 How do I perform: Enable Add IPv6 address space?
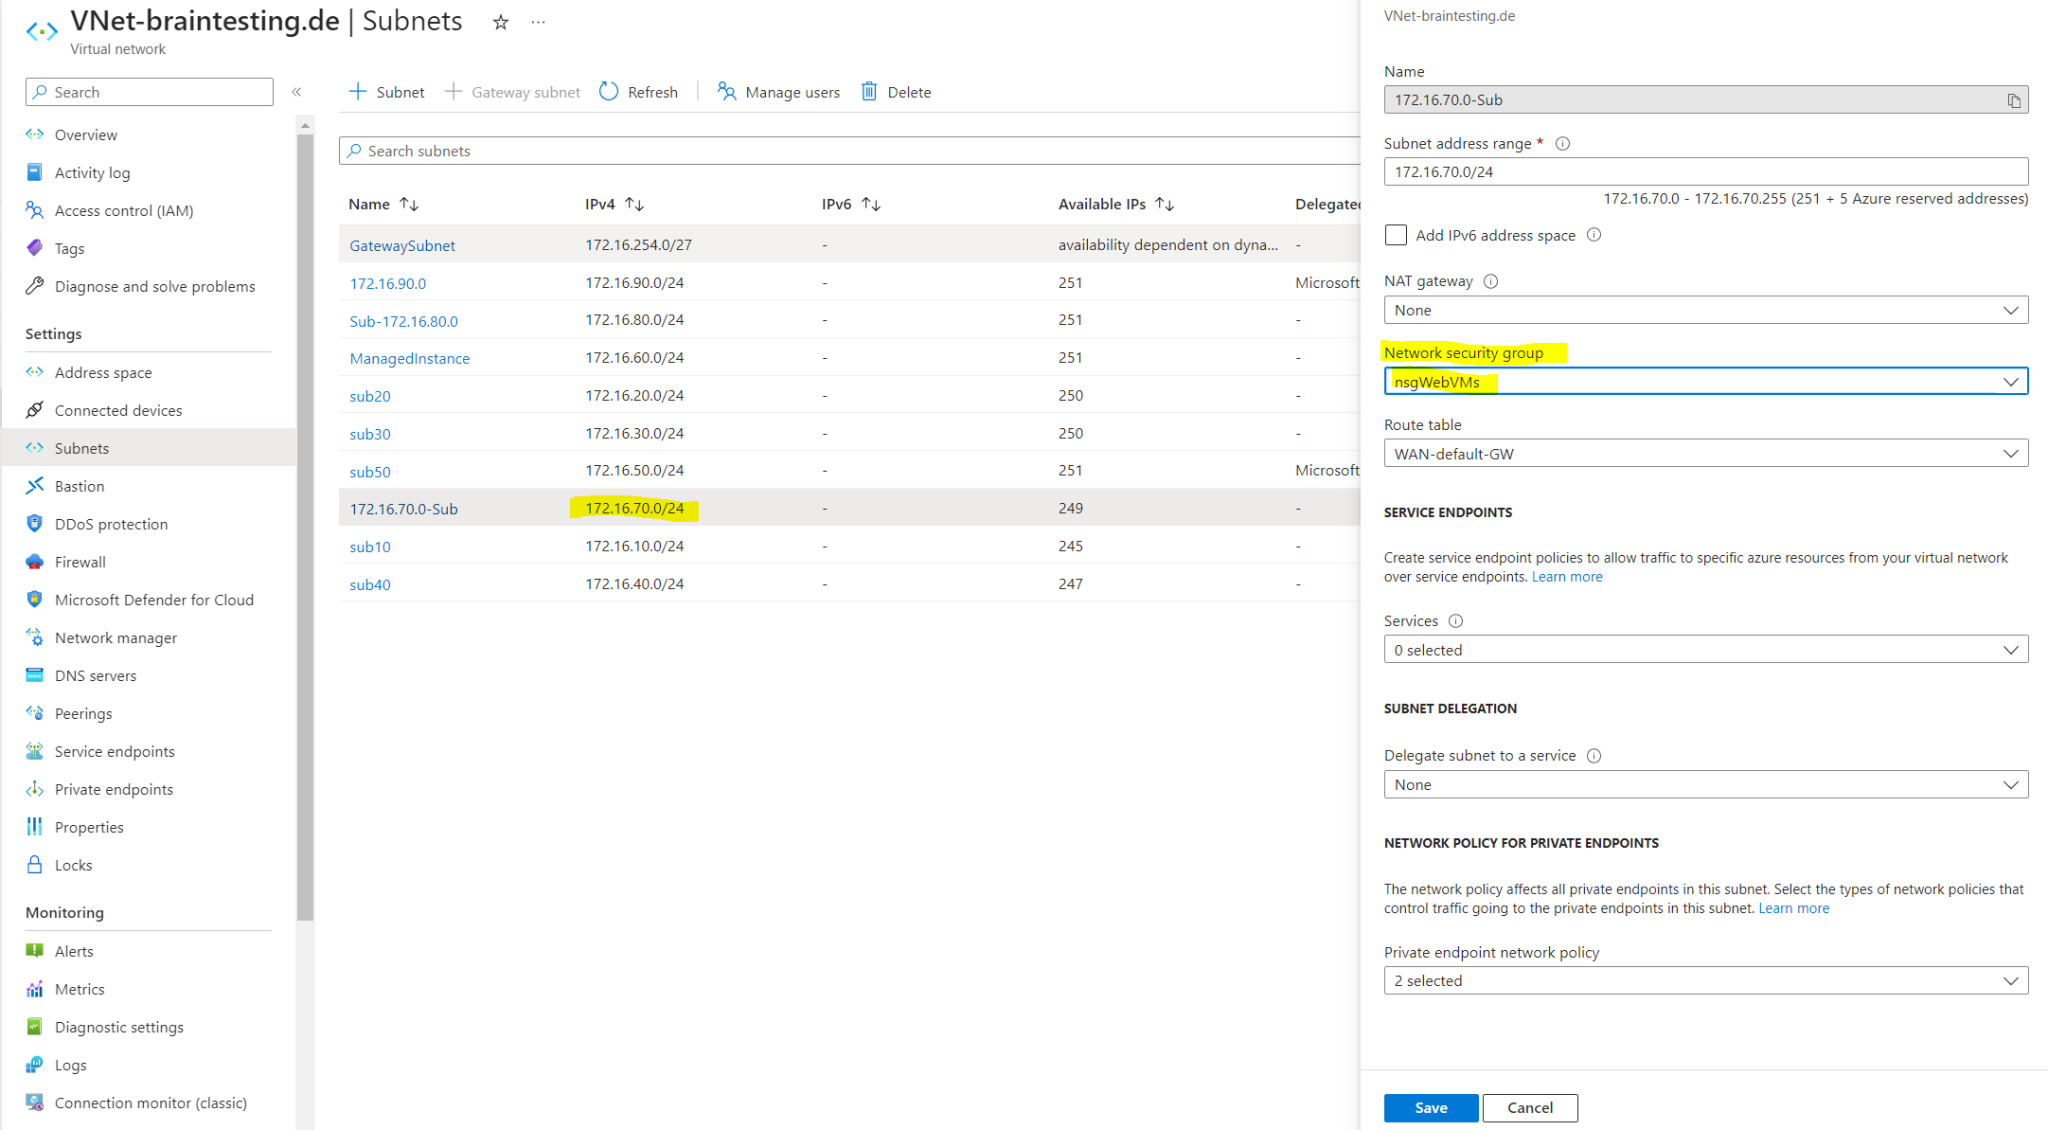point(1396,235)
